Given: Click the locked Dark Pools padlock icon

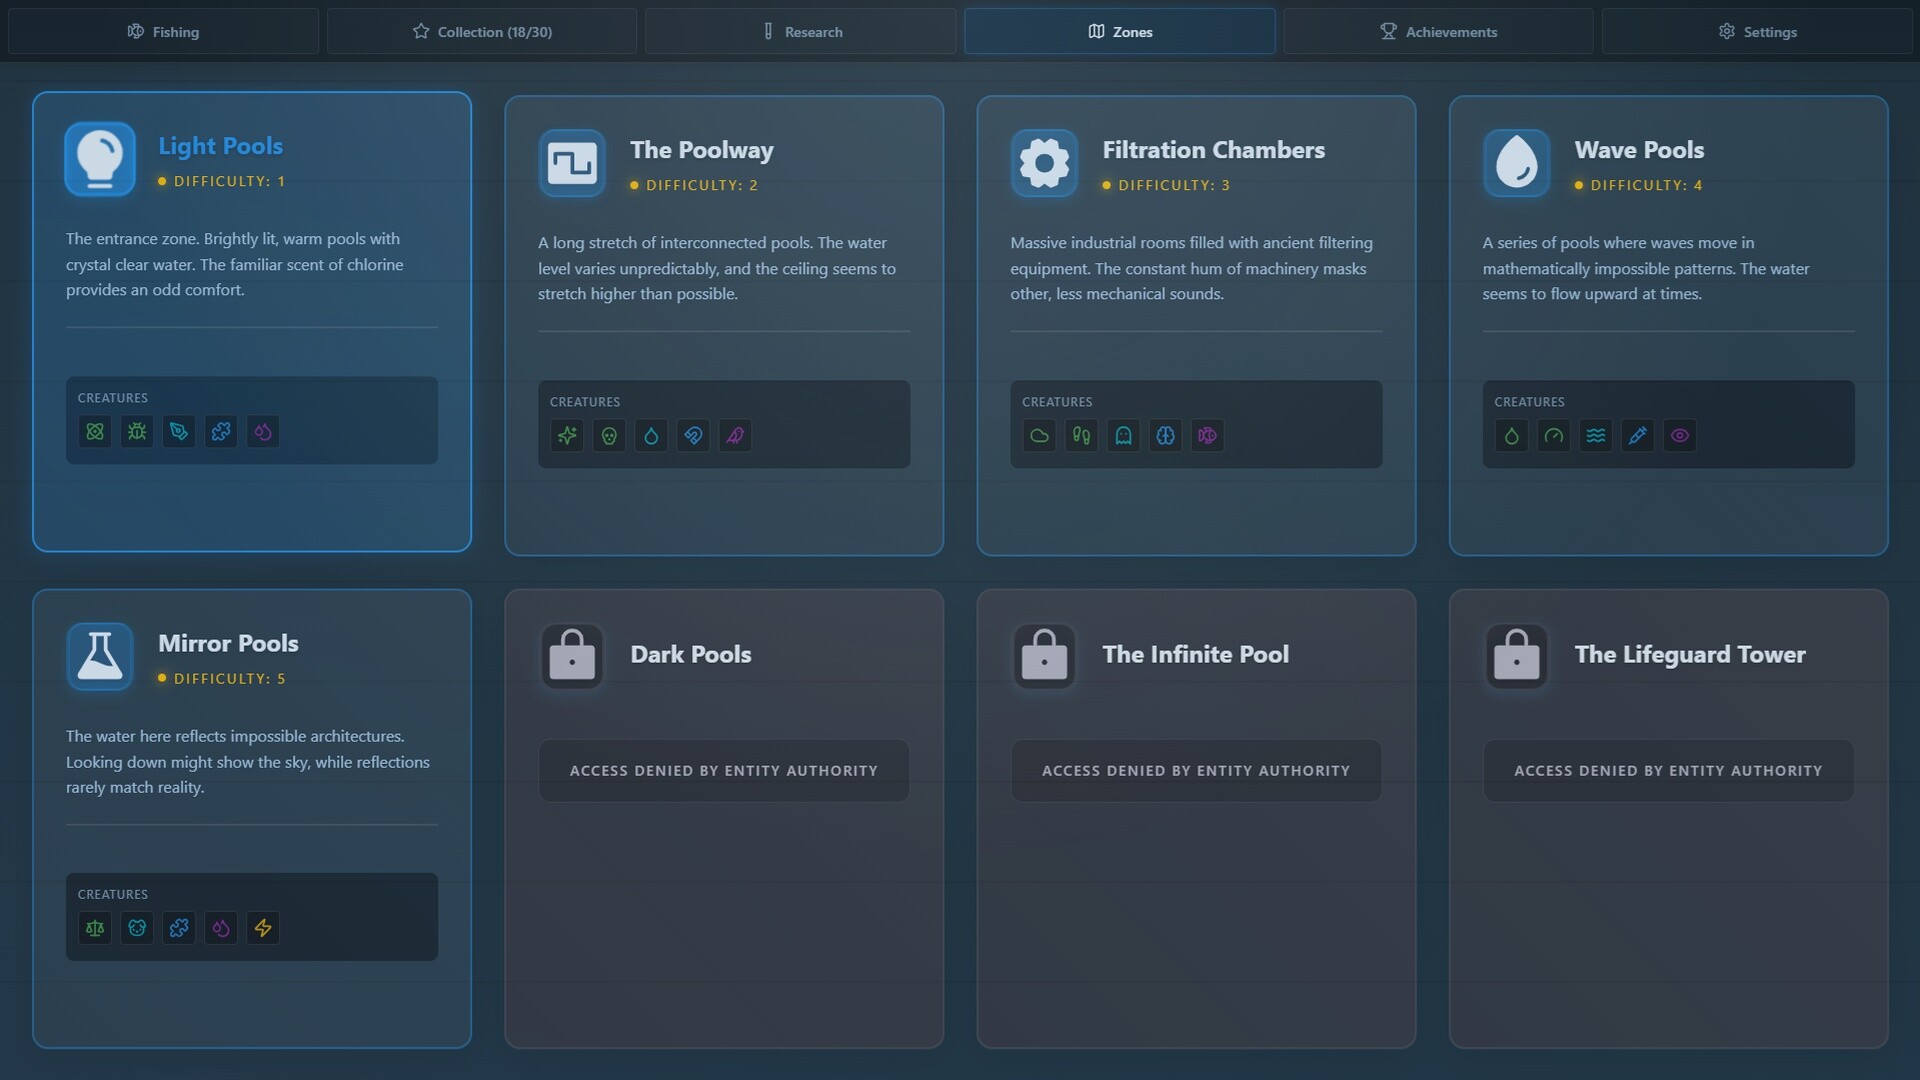Looking at the screenshot, I should pos(572,656).
